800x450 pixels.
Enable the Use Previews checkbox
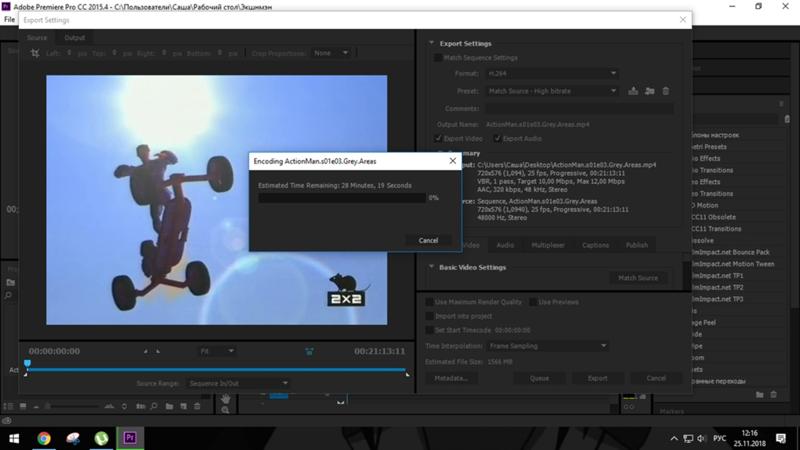pyautogui.click(x=533, y=302)
